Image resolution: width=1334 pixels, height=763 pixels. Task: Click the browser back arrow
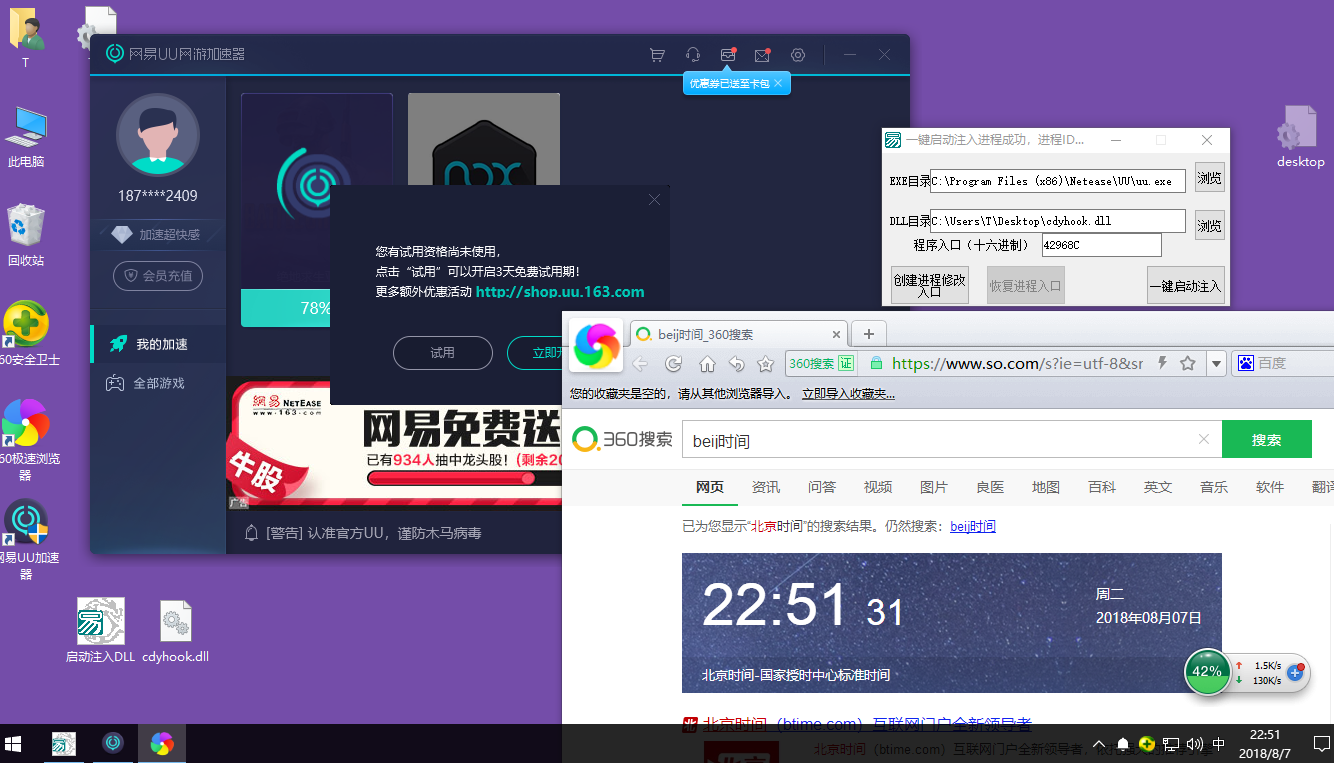pos(640,364)
